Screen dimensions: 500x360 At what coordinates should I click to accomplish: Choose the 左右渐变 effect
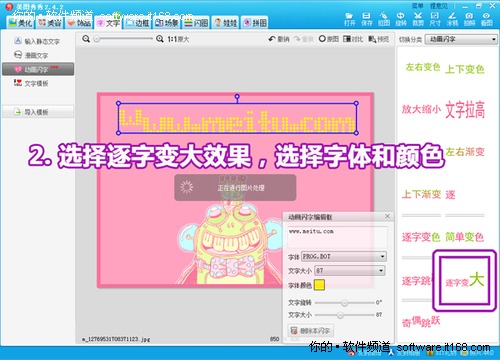[x=465, y=152]
